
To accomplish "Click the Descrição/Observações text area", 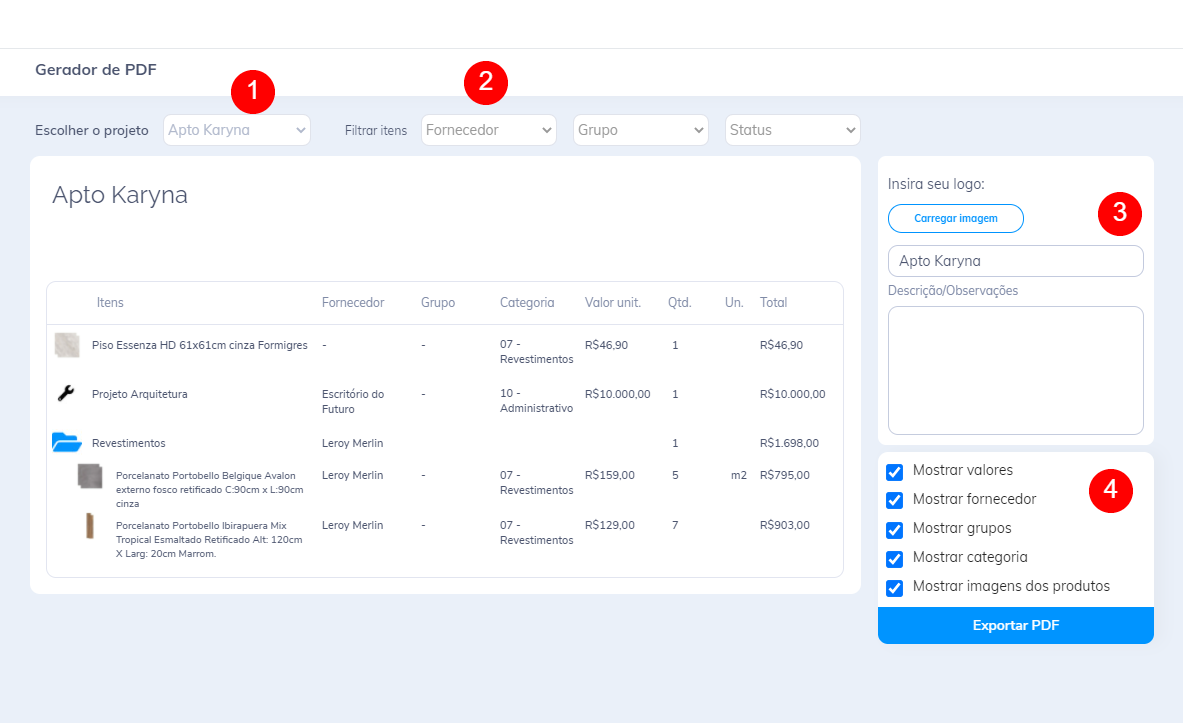I will pyautogui.click(x=1016, y=371).
